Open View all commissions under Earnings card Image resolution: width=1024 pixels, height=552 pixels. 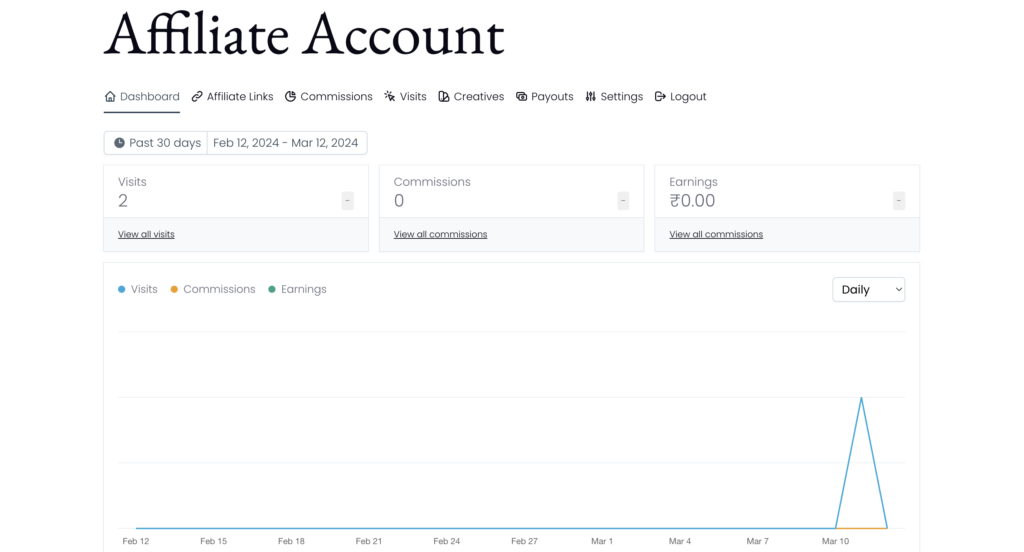coord(716,234)
